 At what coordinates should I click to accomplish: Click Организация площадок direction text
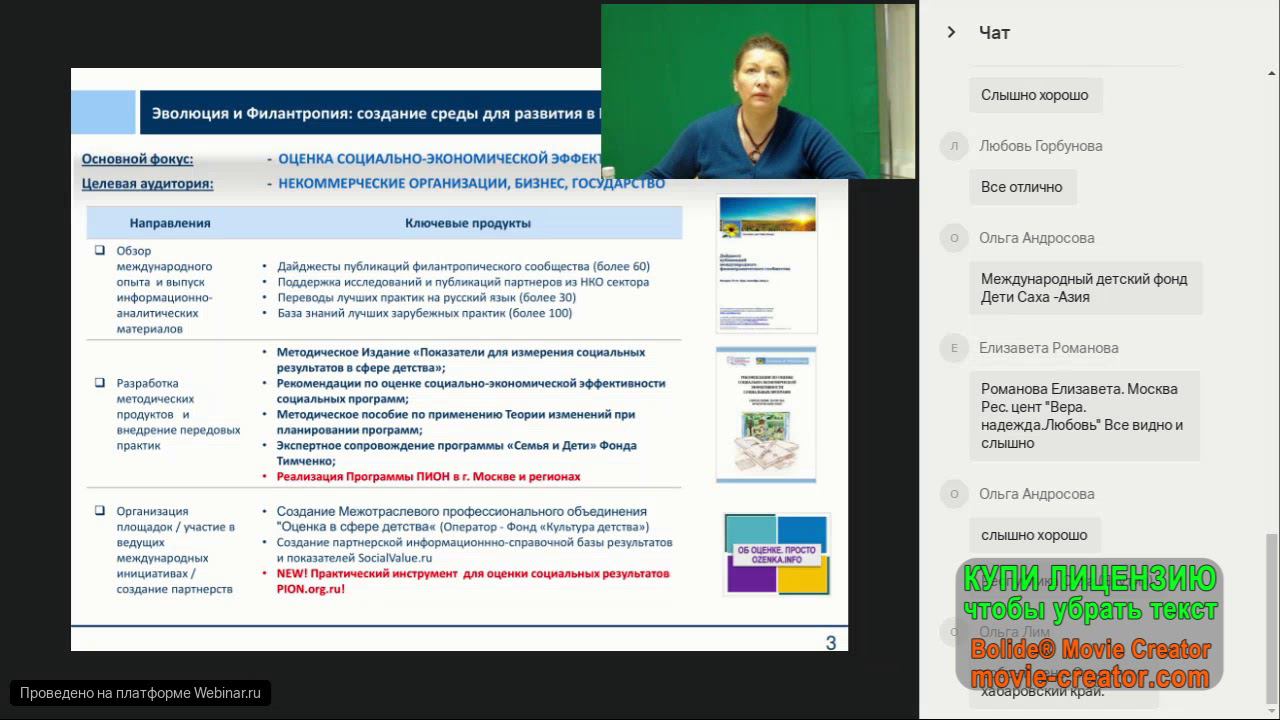(x=176, y=550)
